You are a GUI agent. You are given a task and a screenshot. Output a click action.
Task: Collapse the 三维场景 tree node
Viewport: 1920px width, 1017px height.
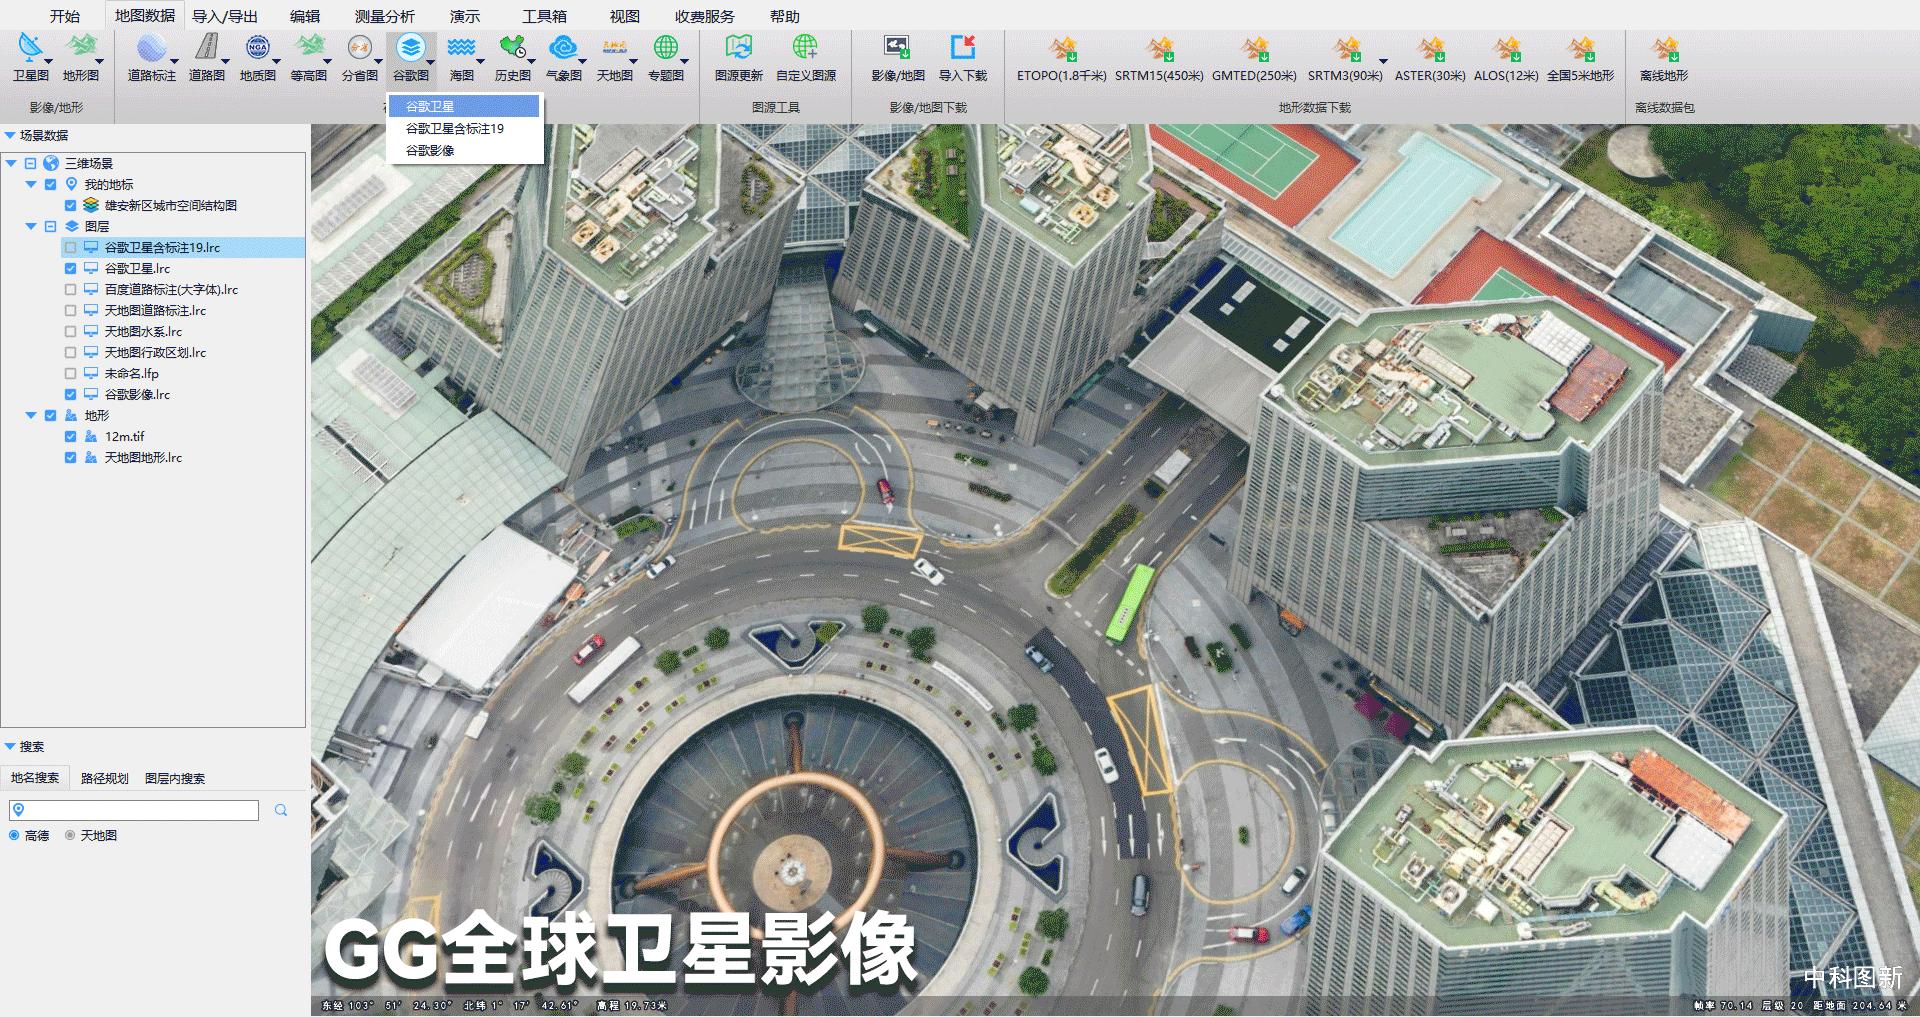click(11, 163)
